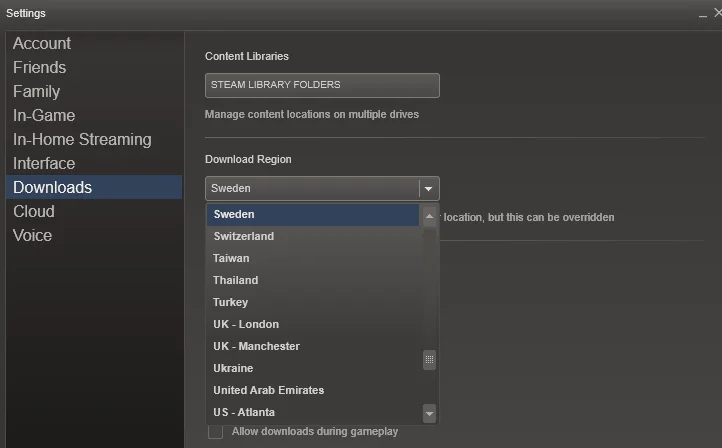Open the Account settings page
722x448 pixels.
[x=93, y=43]
